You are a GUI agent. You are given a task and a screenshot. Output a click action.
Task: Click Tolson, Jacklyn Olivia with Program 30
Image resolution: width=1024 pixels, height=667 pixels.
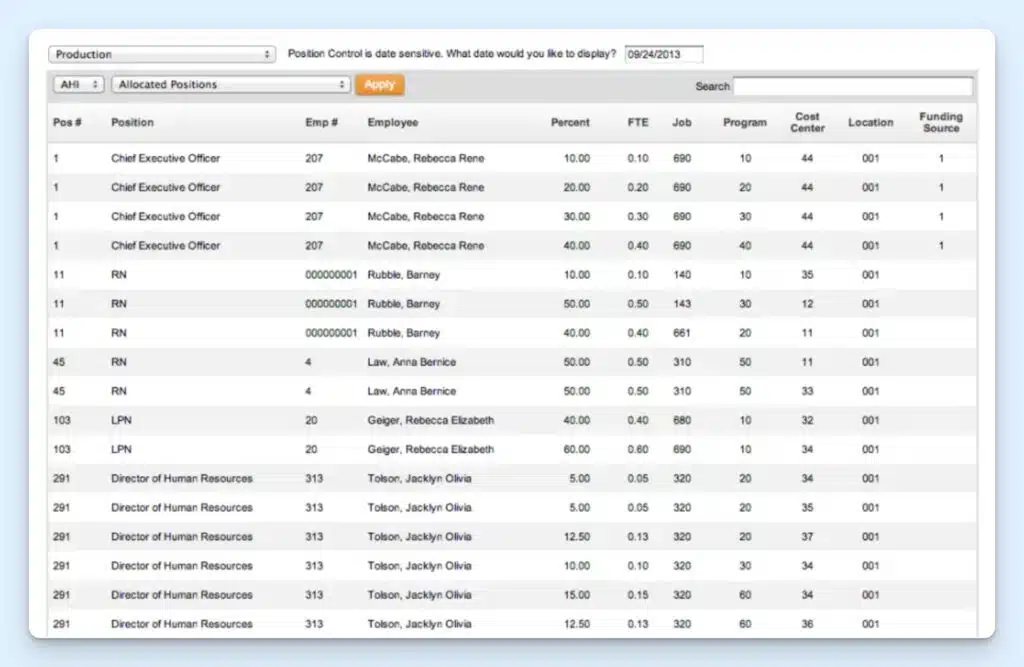click(419, 566)
